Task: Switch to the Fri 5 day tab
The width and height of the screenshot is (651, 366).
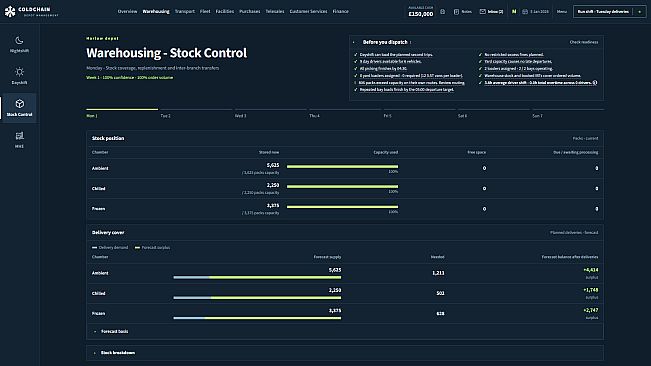Action: point(419,113)
